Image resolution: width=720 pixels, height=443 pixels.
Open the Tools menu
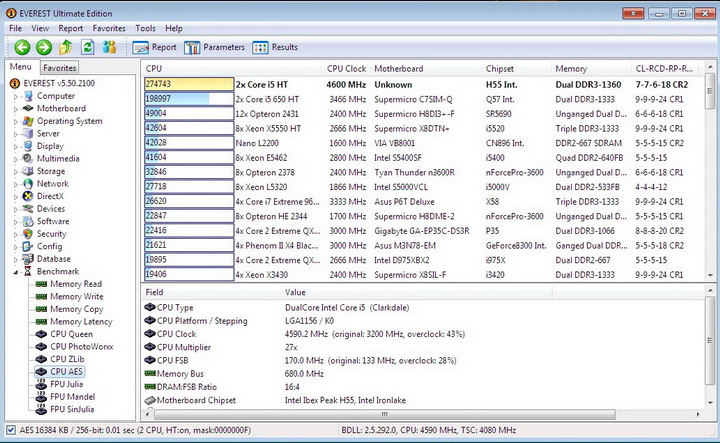(145, 28)
